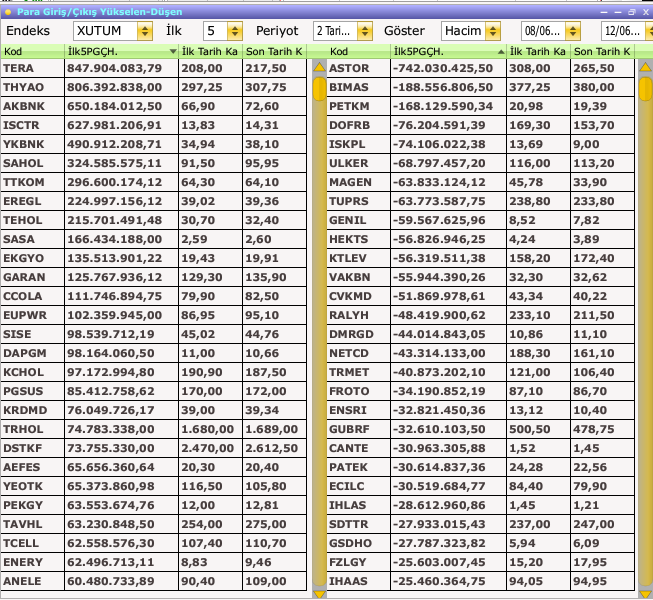Image resolution: width=653 pixels, height=600 pixels.
Task: Select the ULKER row code
Action: click(349, 163)
